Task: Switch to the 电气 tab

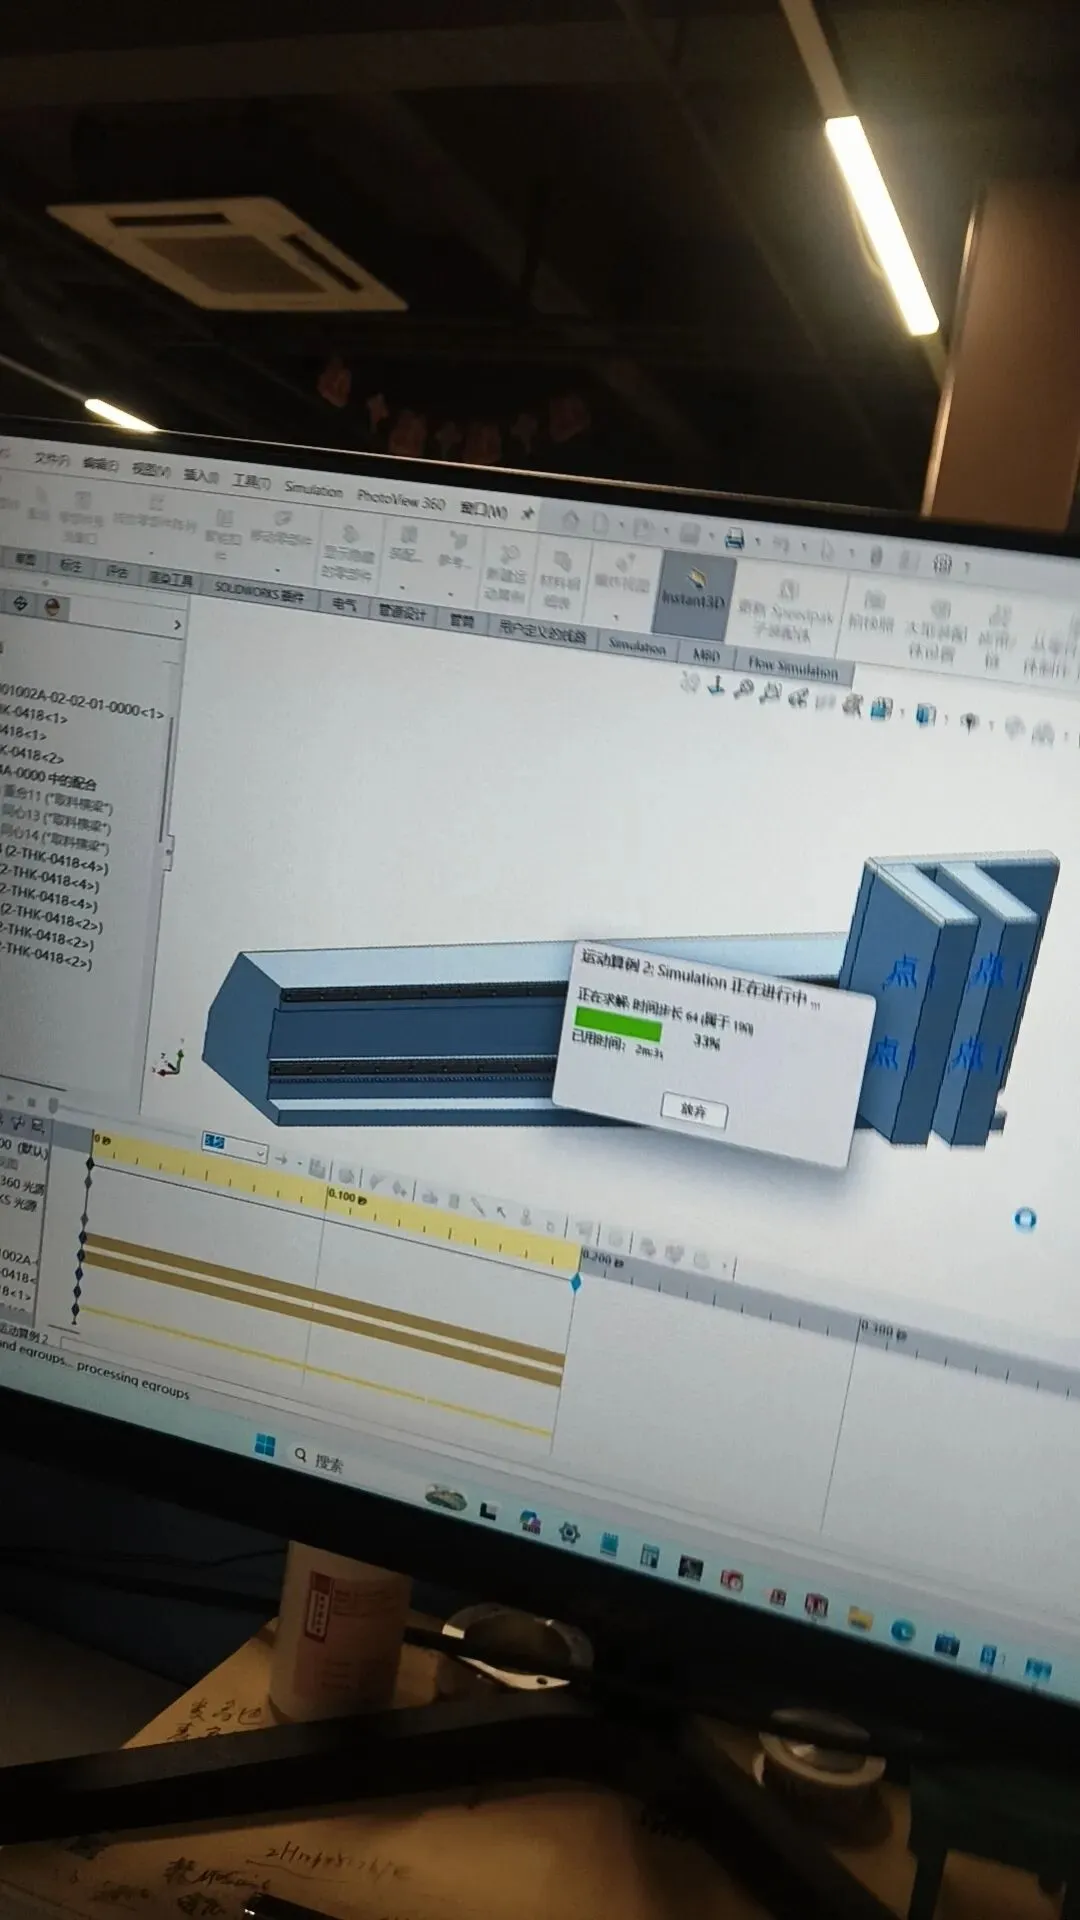Action: (x=343, y=603)
